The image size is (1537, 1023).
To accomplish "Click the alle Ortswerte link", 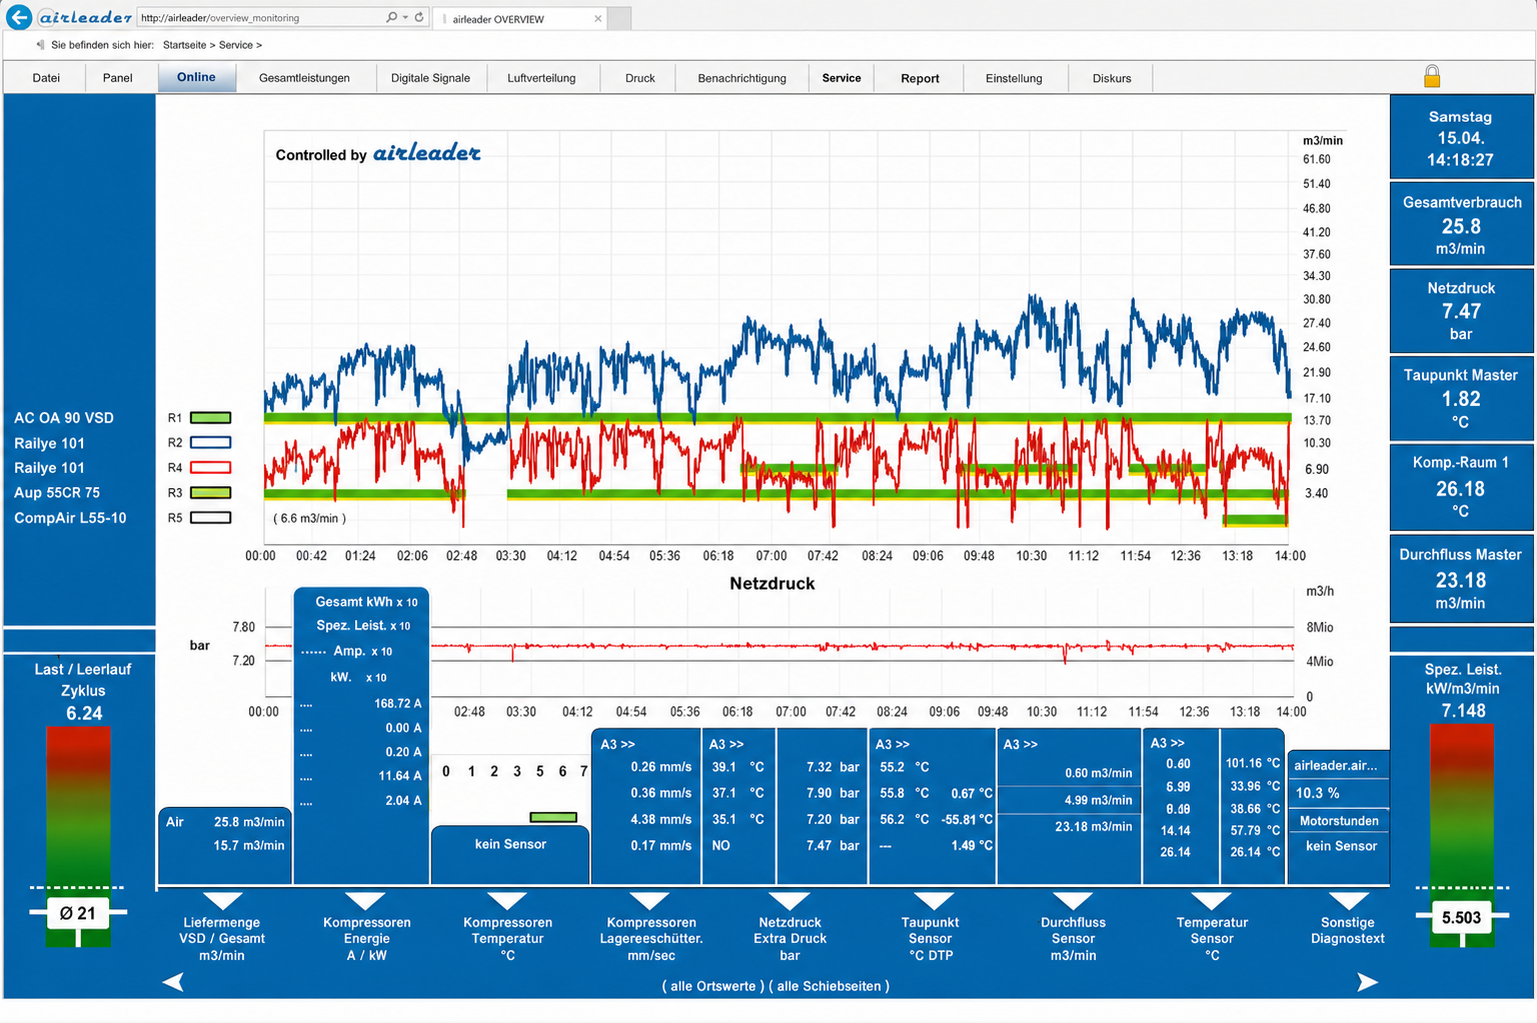I will (713, 986).
